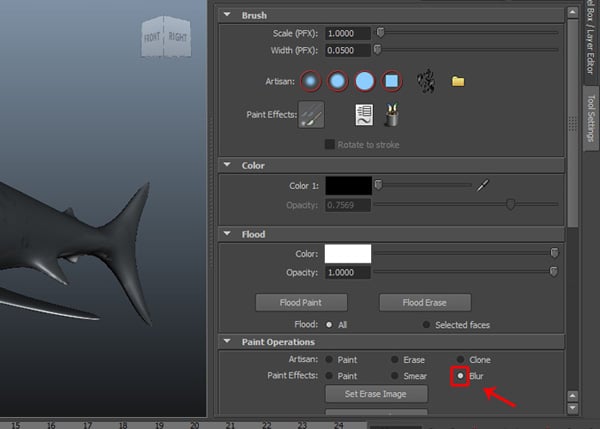The height and width of the screenshot is (429, 600).
Task: Collapse the Paint Operations section
Action: (x=227, y=341)
